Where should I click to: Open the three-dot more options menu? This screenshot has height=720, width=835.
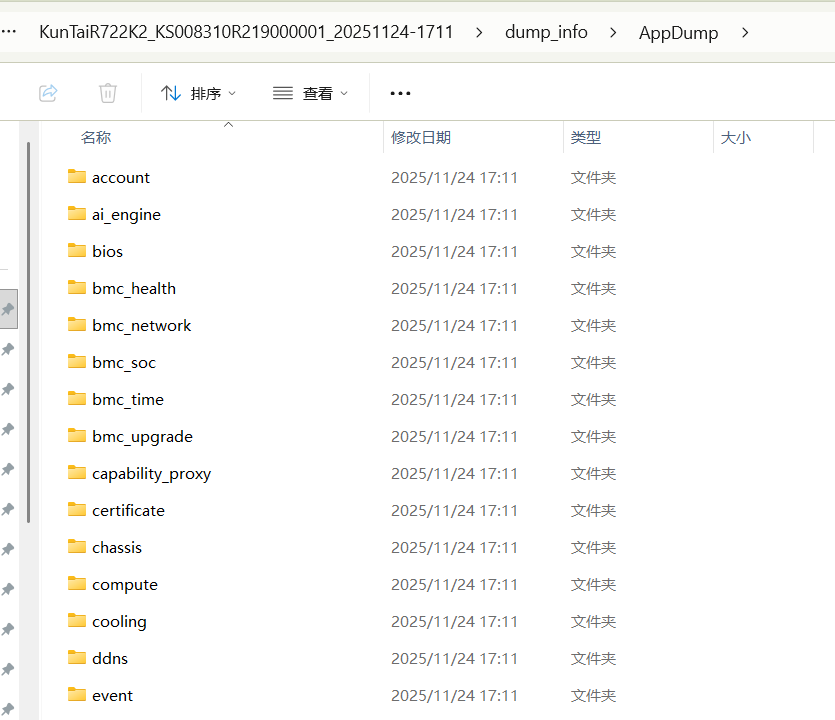point(400,93)
